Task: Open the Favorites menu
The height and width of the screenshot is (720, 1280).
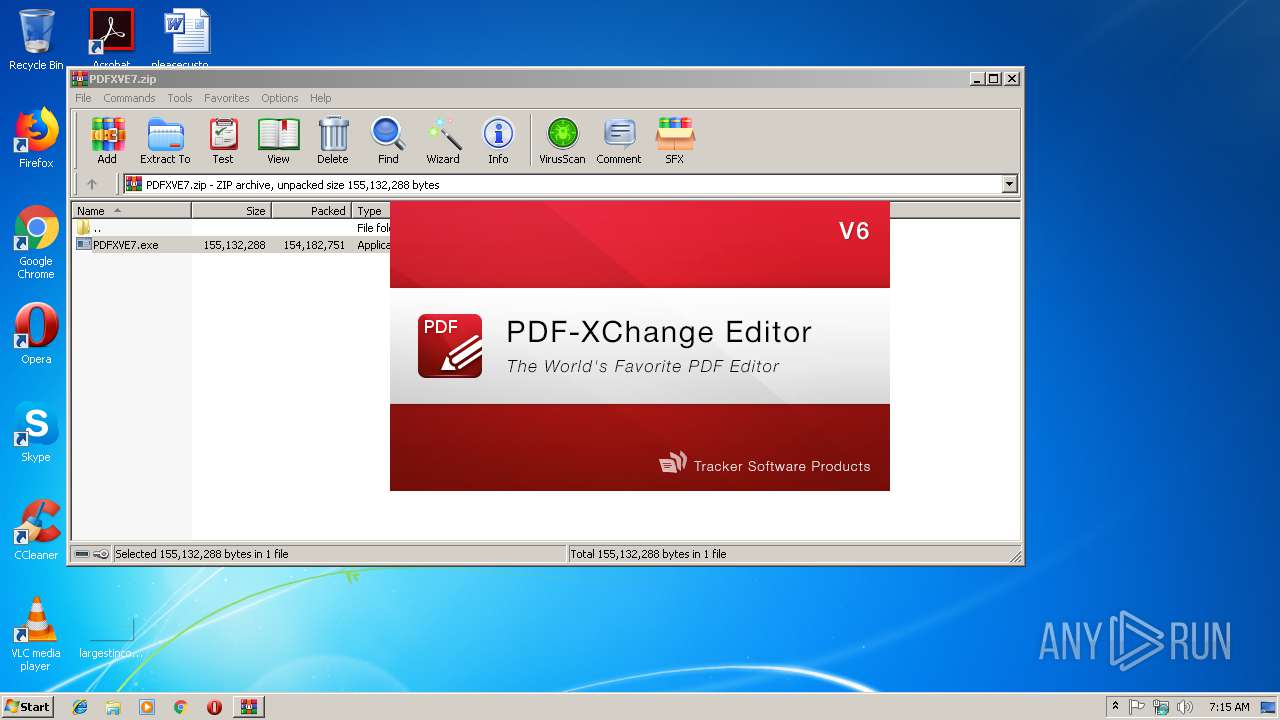Action: click(x=227, y=98)
